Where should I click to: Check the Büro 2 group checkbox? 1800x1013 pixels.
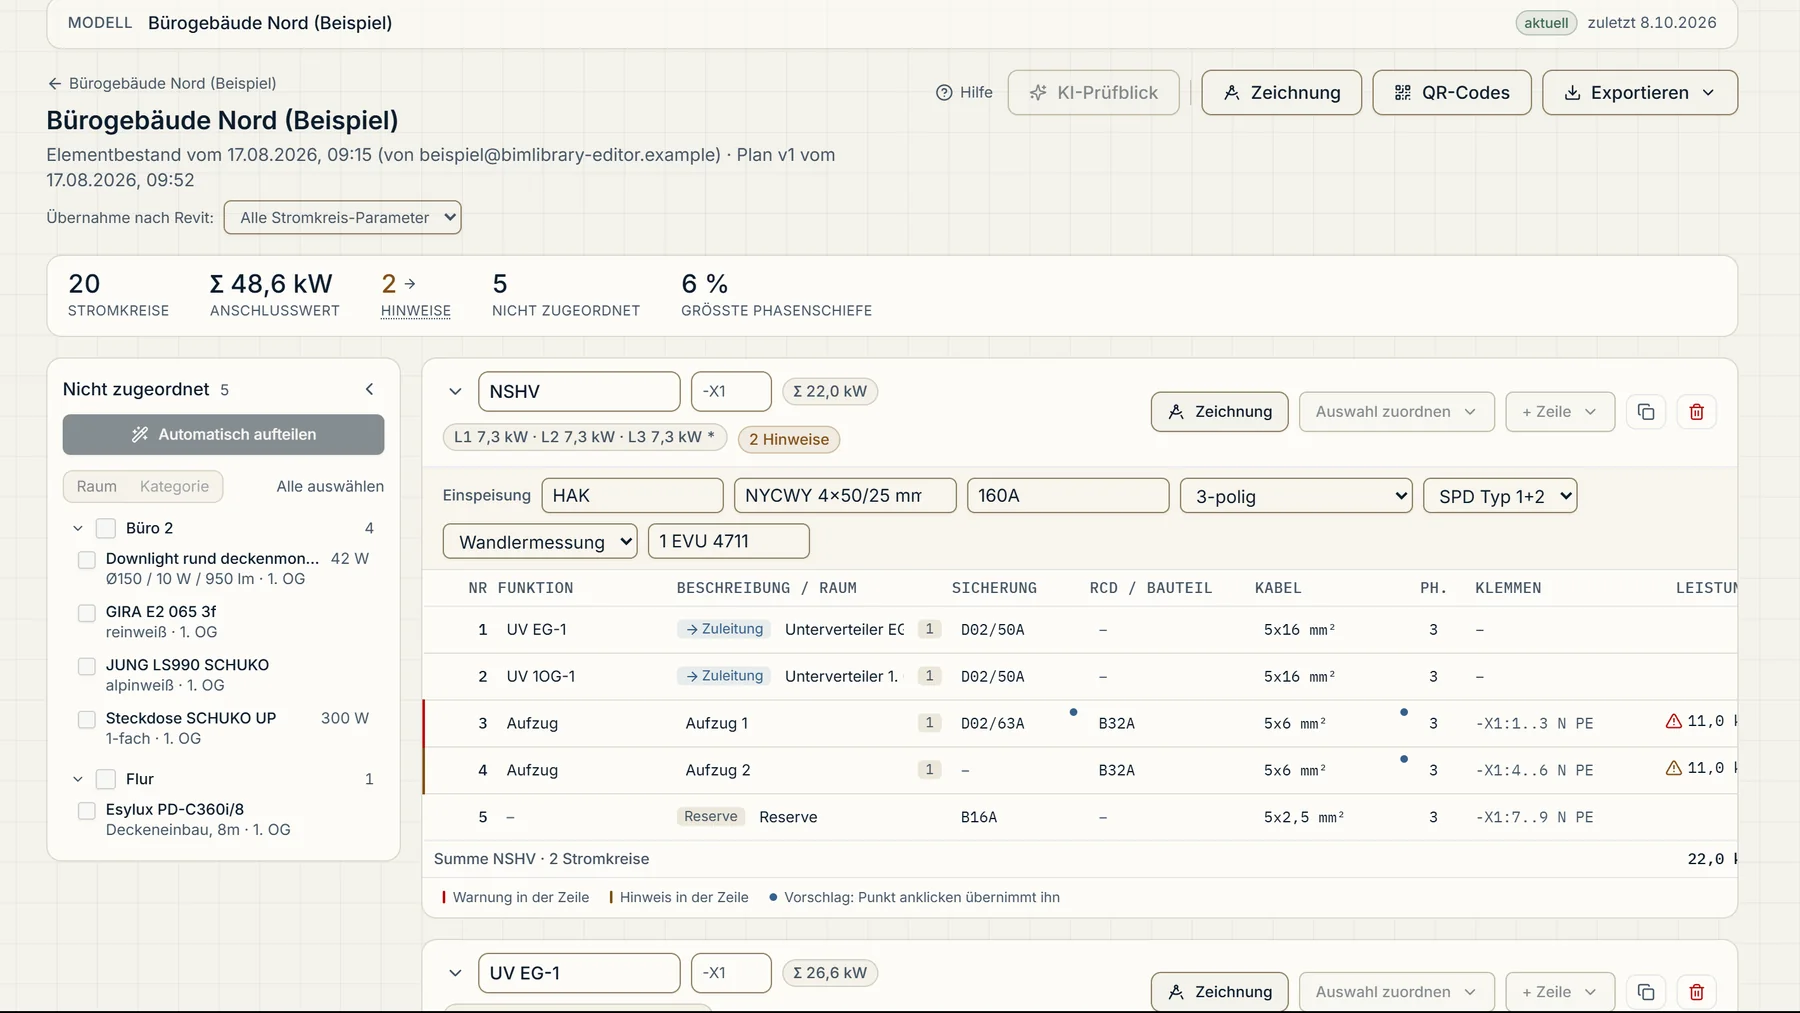(x=106, y=528)
